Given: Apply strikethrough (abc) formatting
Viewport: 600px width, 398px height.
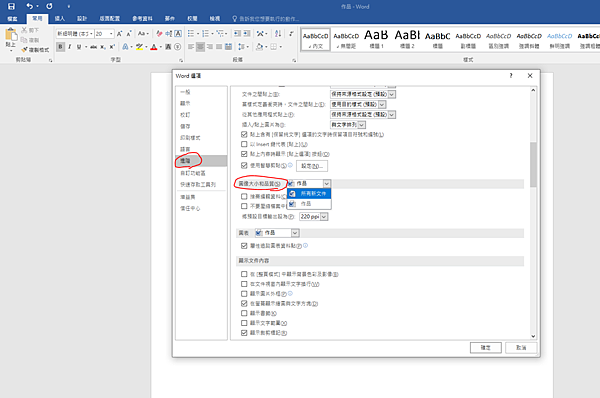Looking at the screenshot, I should click(93, 47).
